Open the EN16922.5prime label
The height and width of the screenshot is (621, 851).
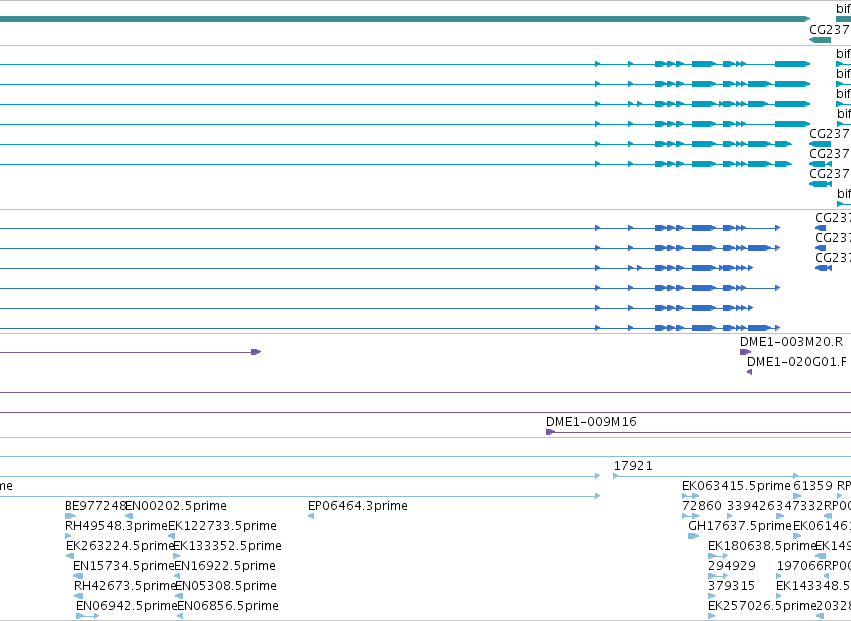[x=225, y=566]
